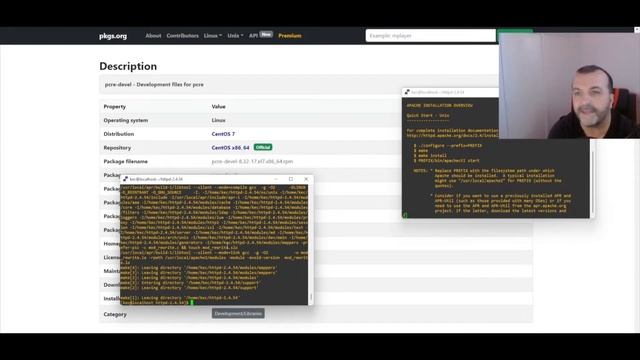
Task: Click the Official repository badge
Action: tap(263, 147)
